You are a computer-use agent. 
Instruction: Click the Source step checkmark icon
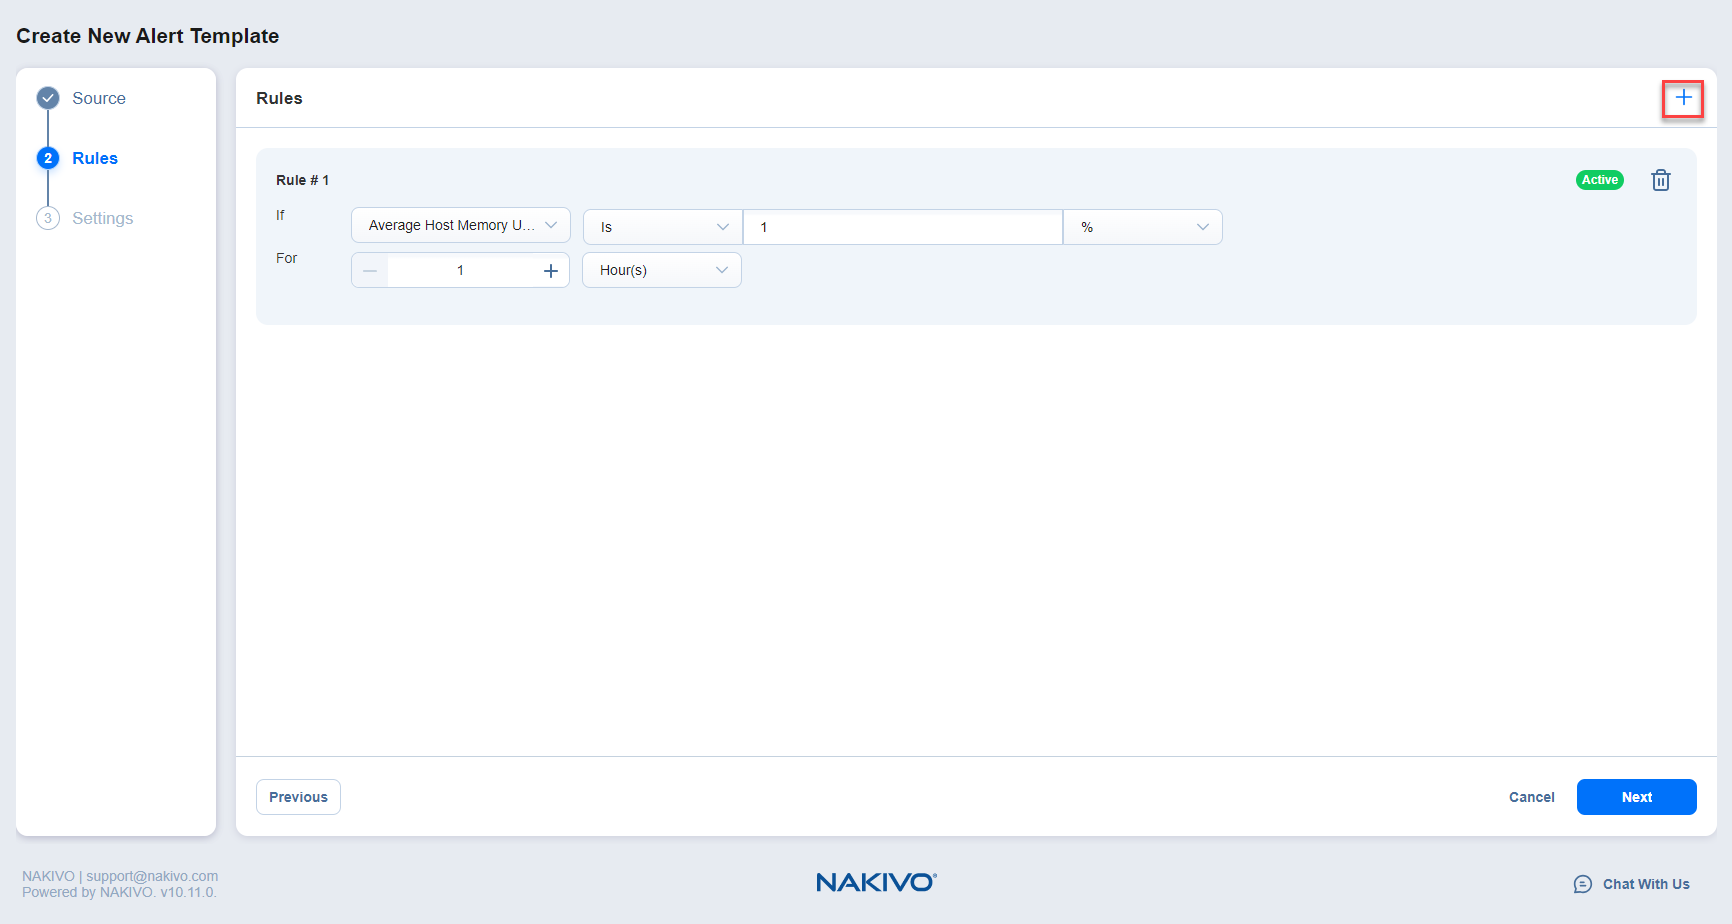(x=48, y=98)
